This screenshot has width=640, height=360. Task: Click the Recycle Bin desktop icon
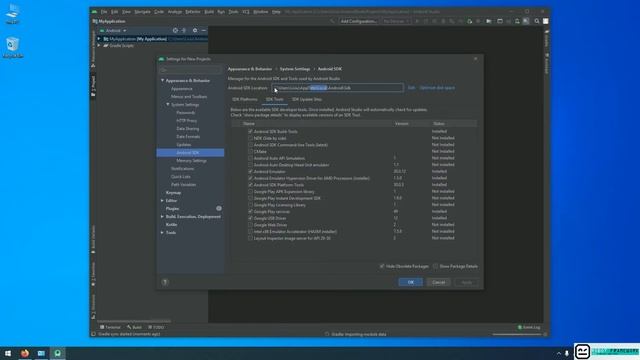click(13, 47)
